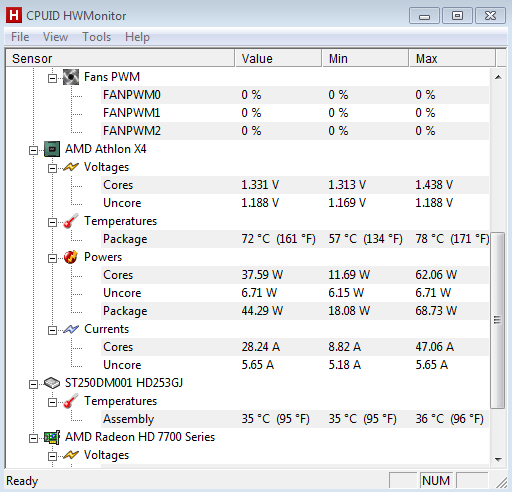The width and height of the screenshot is (512, 492).
Task: Open the Help menu
Action: (137, 37)
